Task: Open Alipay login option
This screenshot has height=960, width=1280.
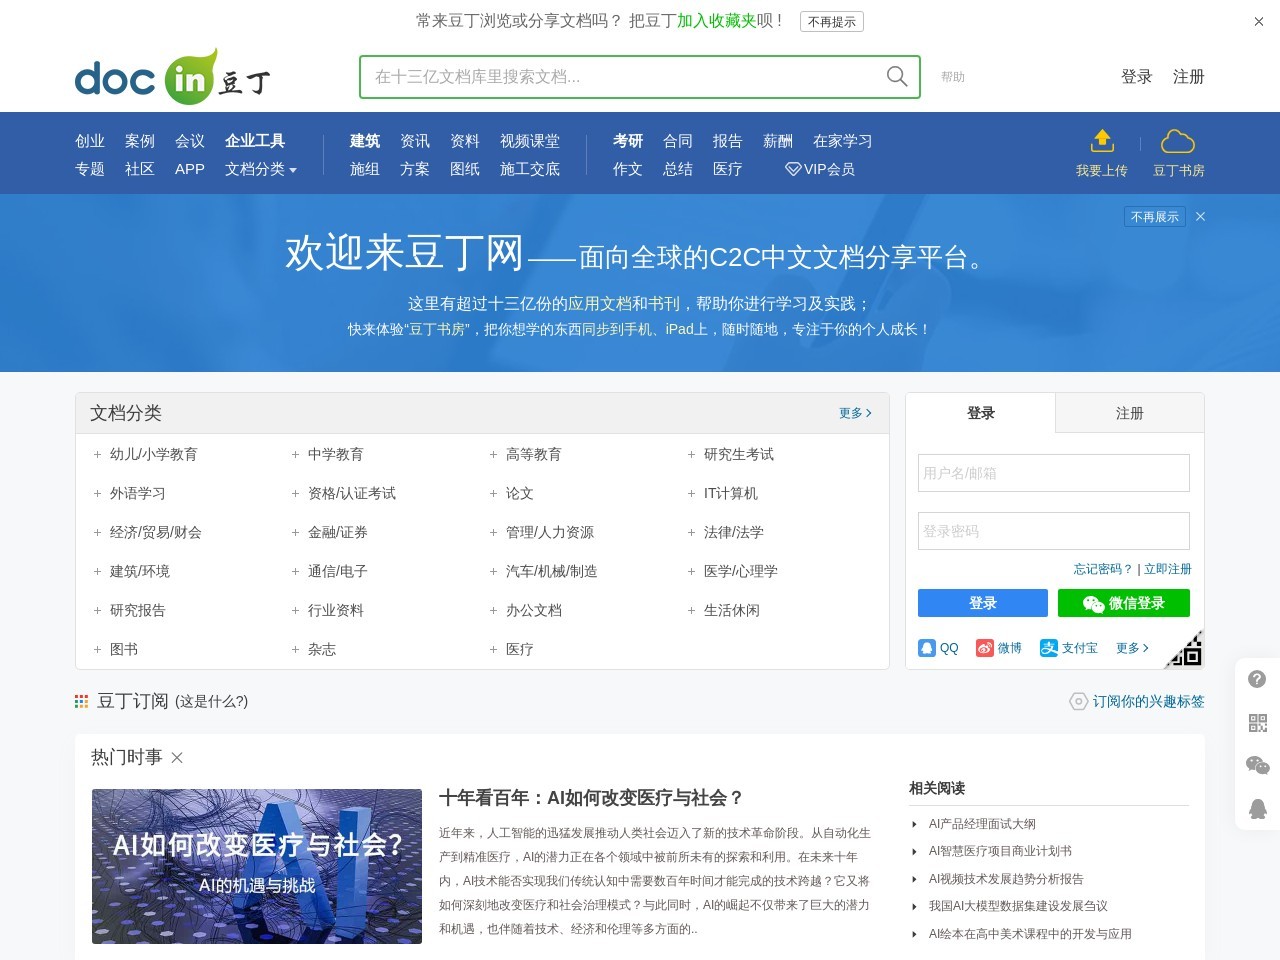Action: point(1049,647)
